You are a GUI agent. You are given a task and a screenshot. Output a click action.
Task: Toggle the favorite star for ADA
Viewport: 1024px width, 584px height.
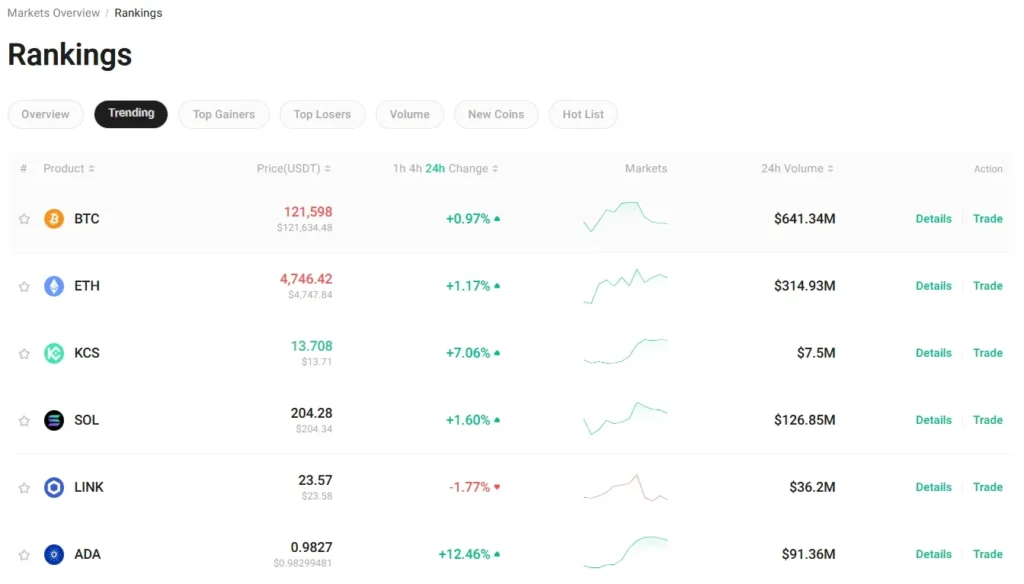point(23,553)
